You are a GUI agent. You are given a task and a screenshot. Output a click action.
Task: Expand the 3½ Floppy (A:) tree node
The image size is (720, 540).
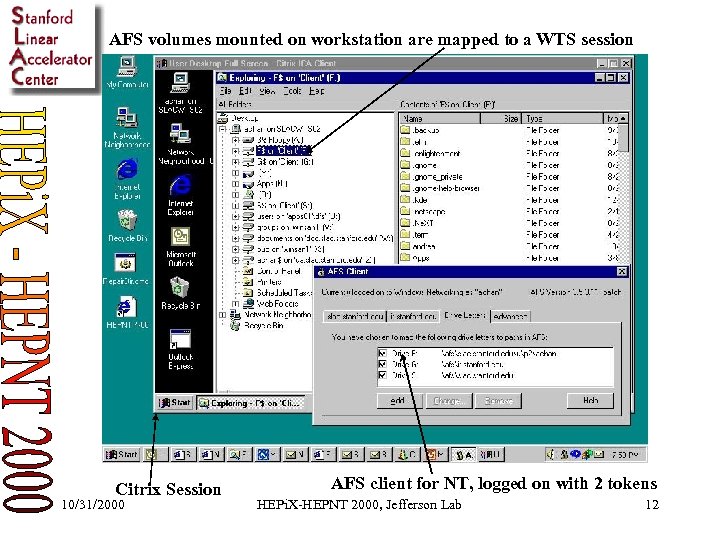[236, 140]
